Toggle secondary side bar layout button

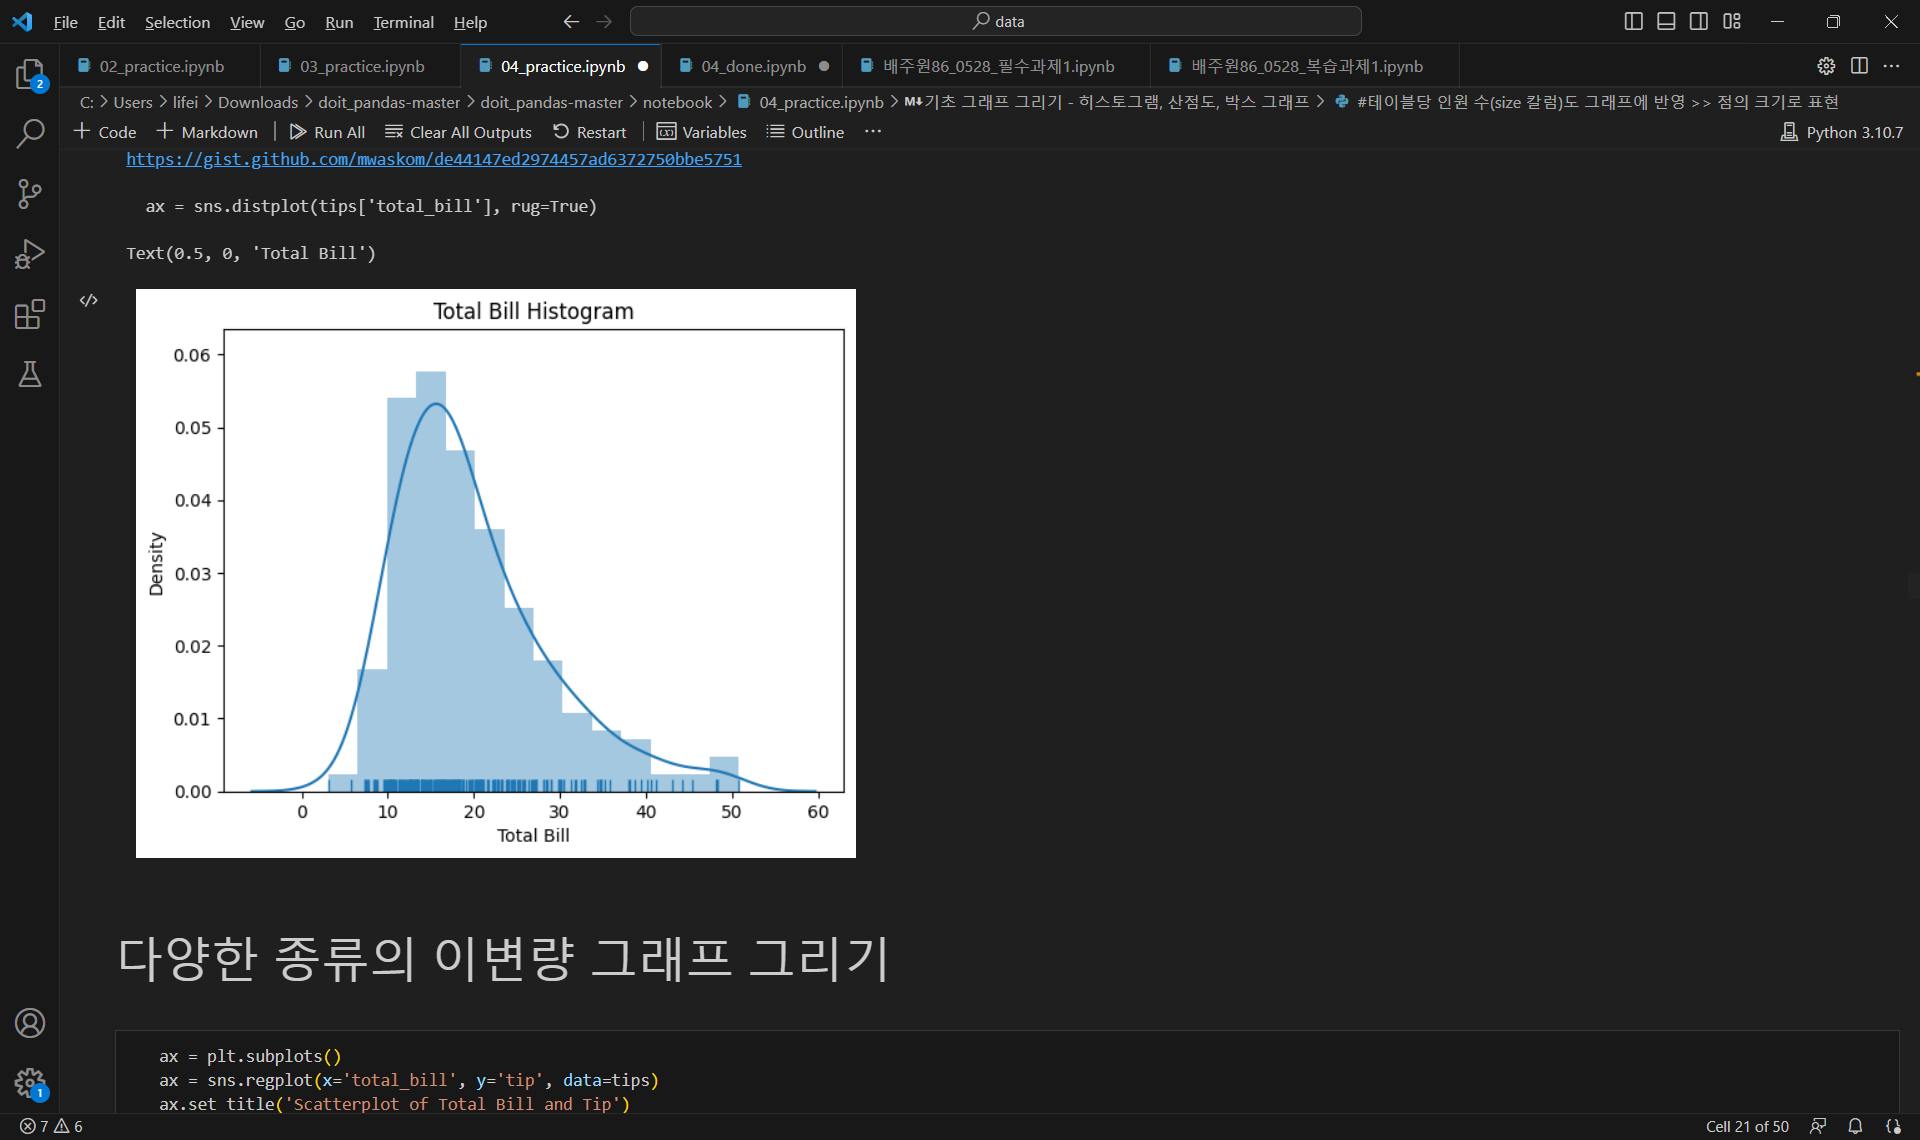[1699, 21]
